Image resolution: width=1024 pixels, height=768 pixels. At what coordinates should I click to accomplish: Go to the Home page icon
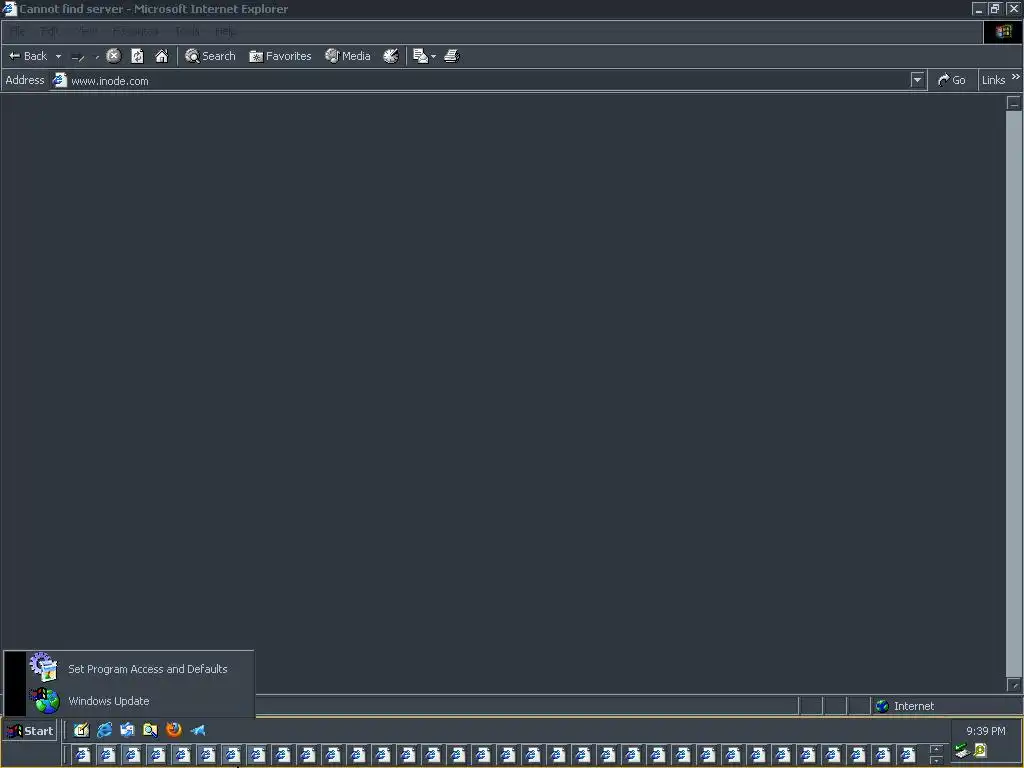click(161, 56)
